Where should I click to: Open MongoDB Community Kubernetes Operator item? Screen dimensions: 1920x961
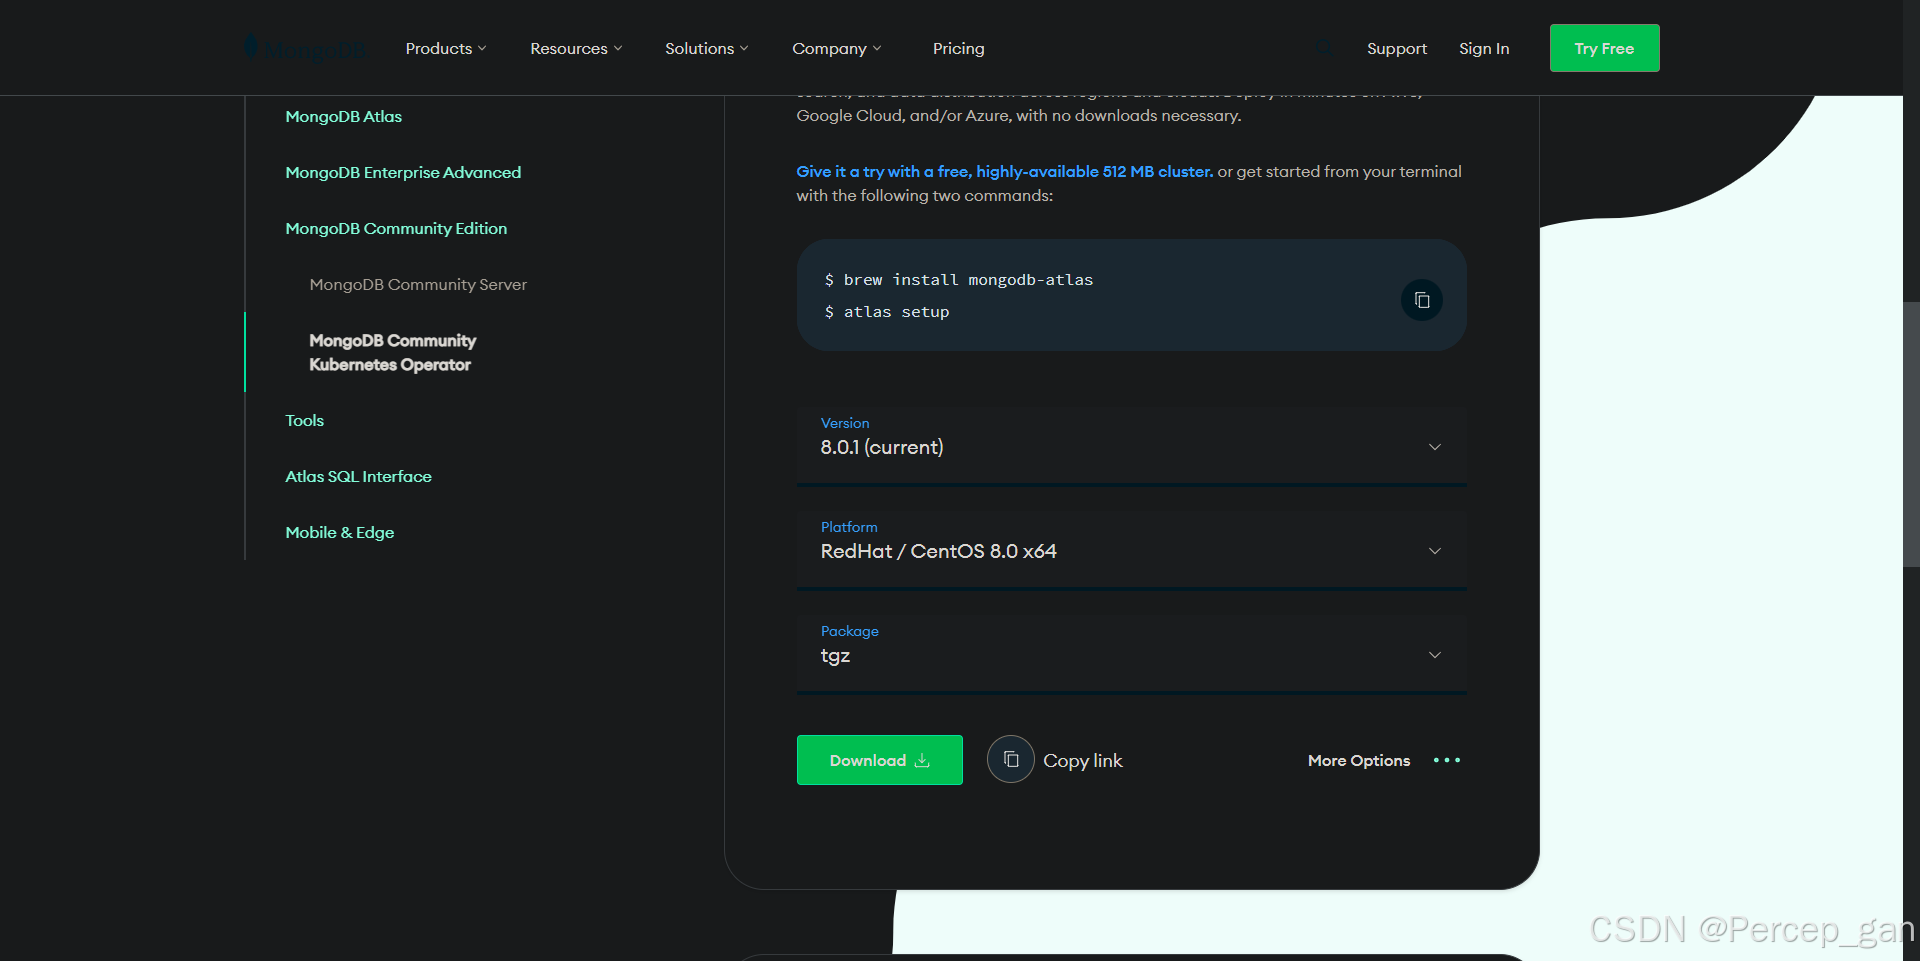(x=392, y=352)
